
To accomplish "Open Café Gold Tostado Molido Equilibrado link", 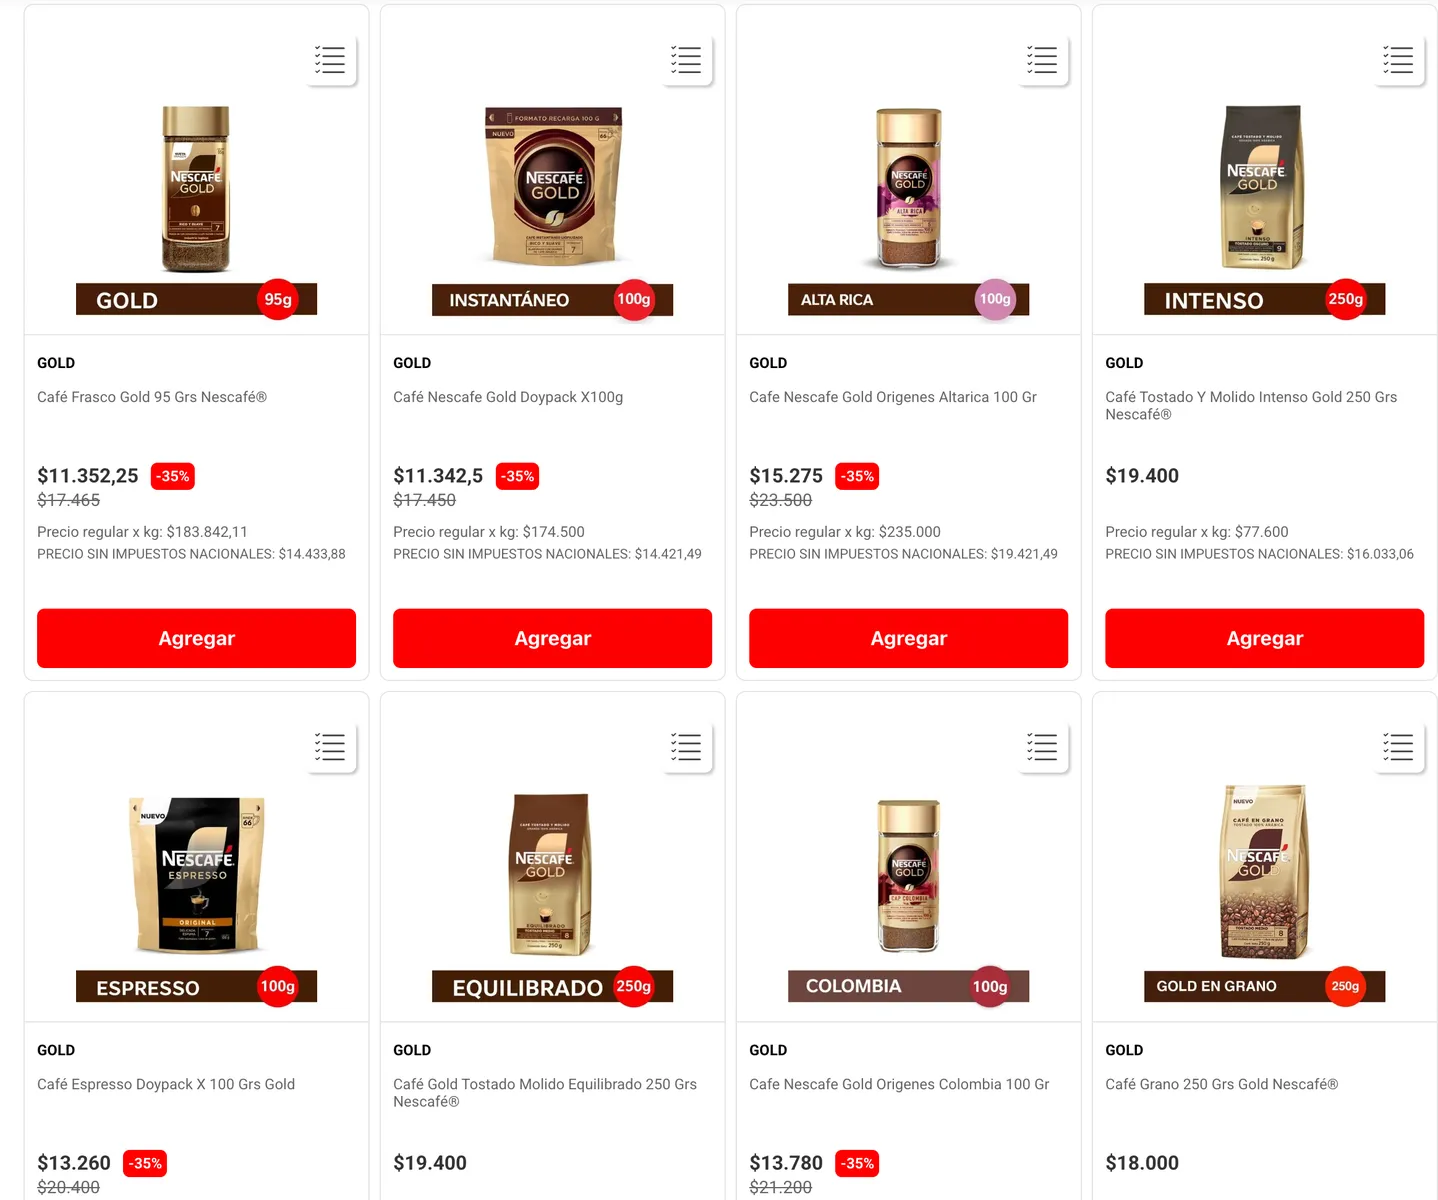I will [x=545, y=1093].
